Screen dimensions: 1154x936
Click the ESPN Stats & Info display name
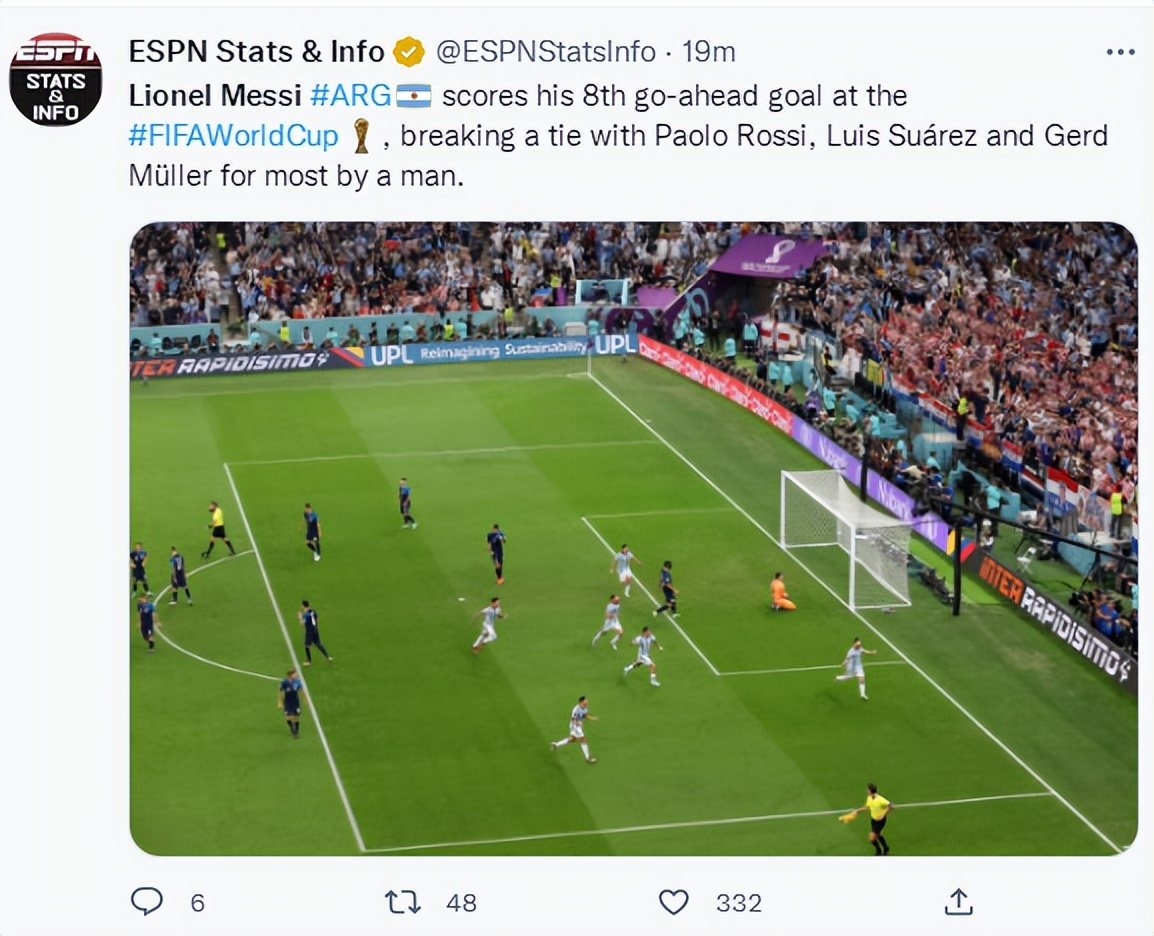point(257,52)
